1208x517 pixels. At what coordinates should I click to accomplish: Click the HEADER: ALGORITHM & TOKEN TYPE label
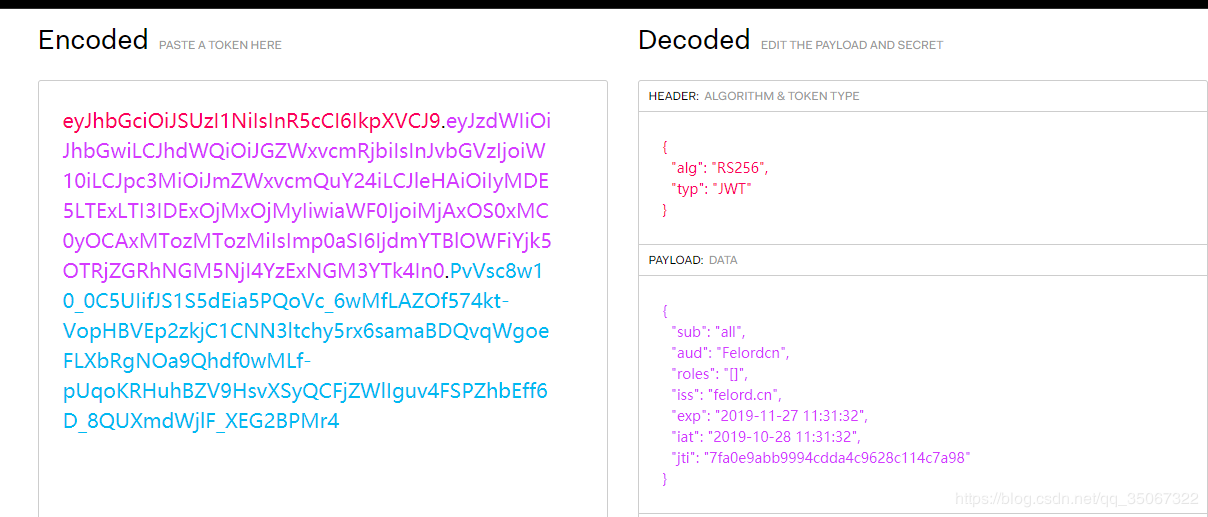click(x=754, y=96)
